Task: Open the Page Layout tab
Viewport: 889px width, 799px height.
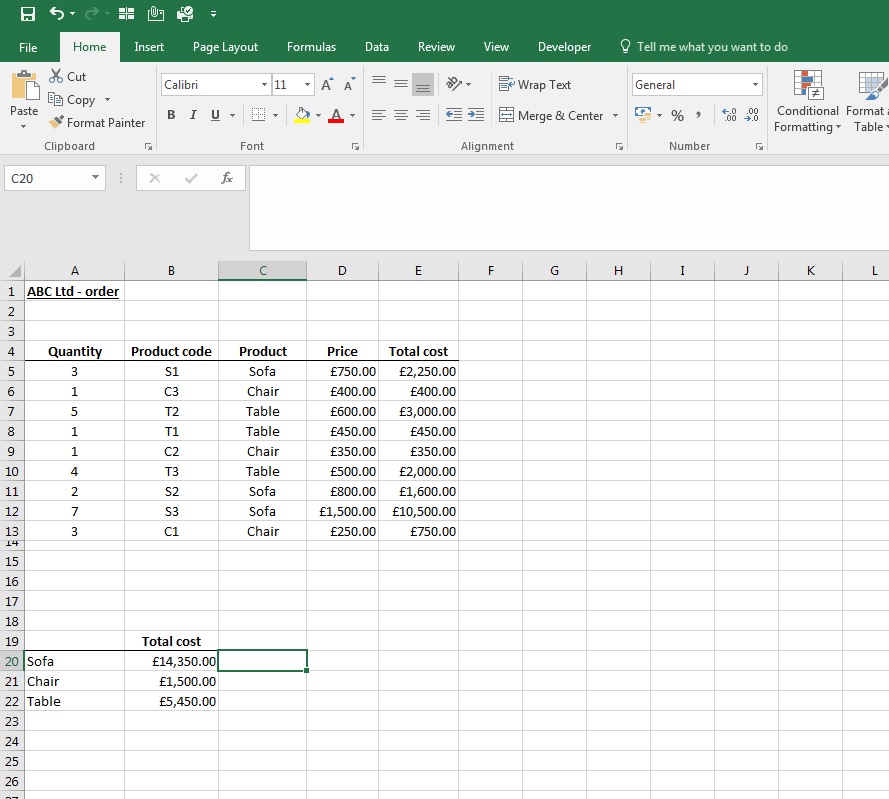Action: pos(225,47)
